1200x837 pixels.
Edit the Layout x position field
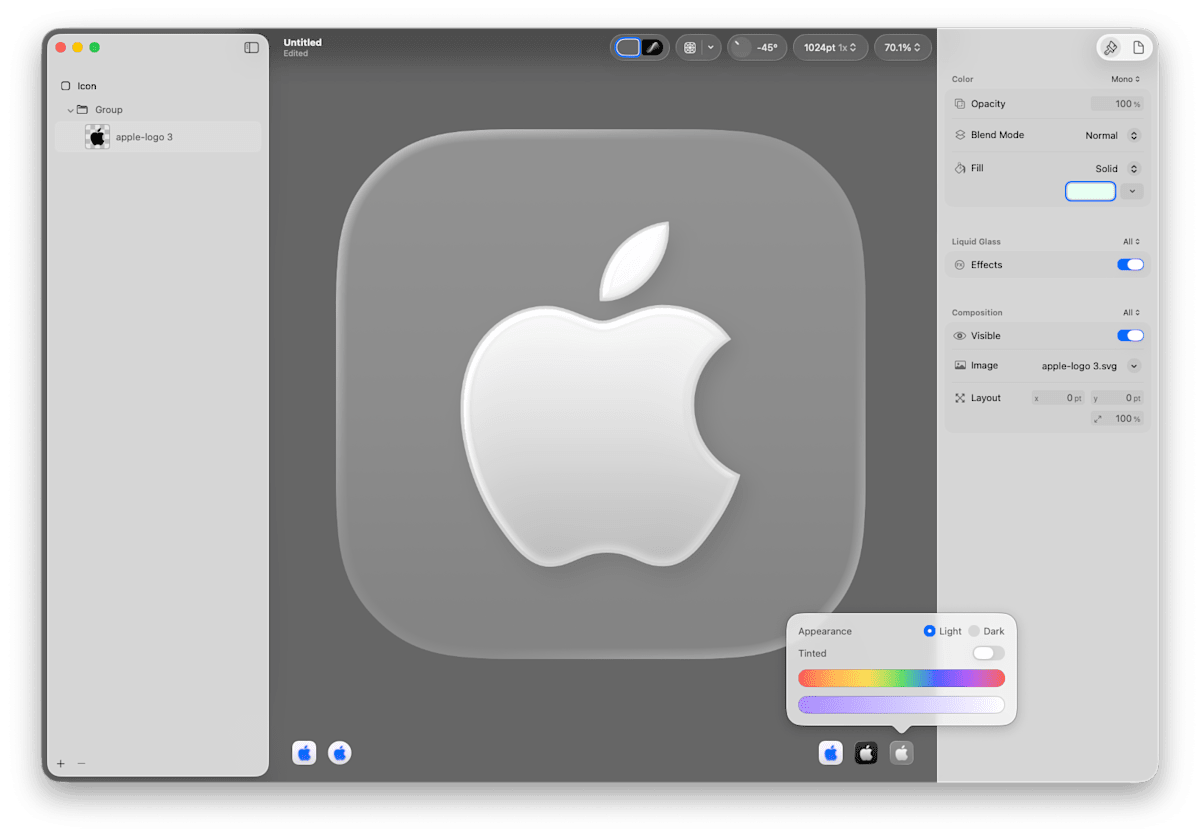(1058, 398)
